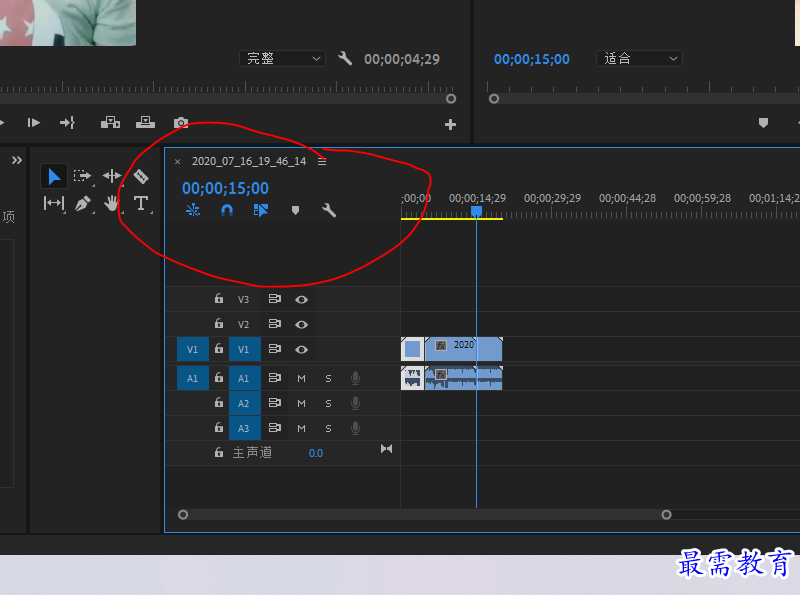Click master track volume value 0.0
This screenshot has height=595, width=800.
(316, 453)
